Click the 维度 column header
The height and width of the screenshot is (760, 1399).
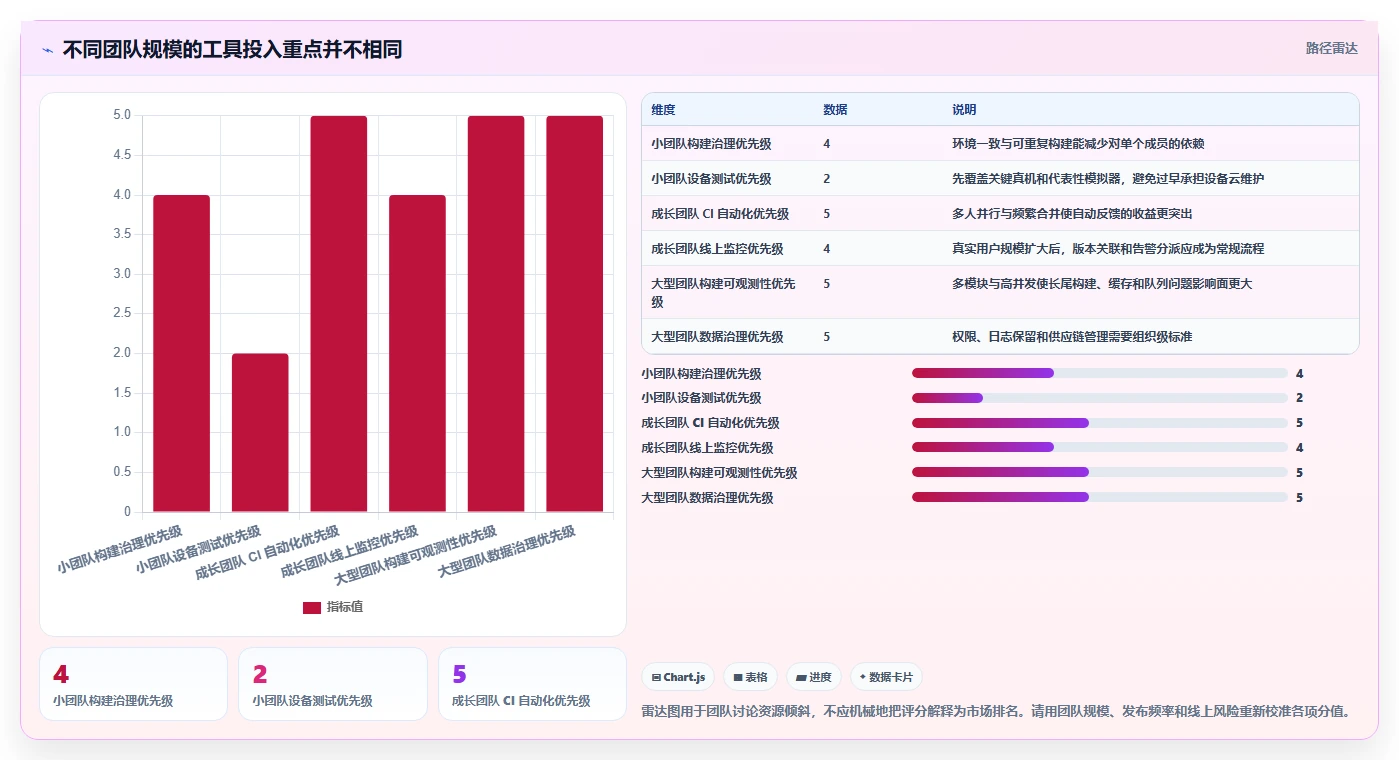663,110
